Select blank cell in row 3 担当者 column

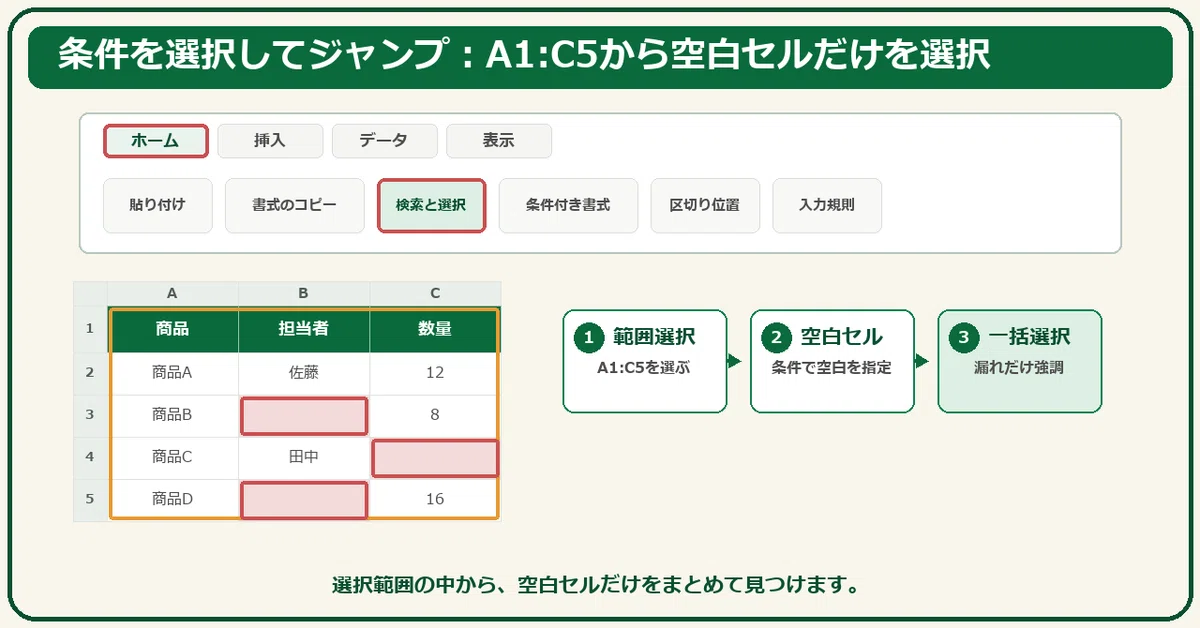coord(304,415)
